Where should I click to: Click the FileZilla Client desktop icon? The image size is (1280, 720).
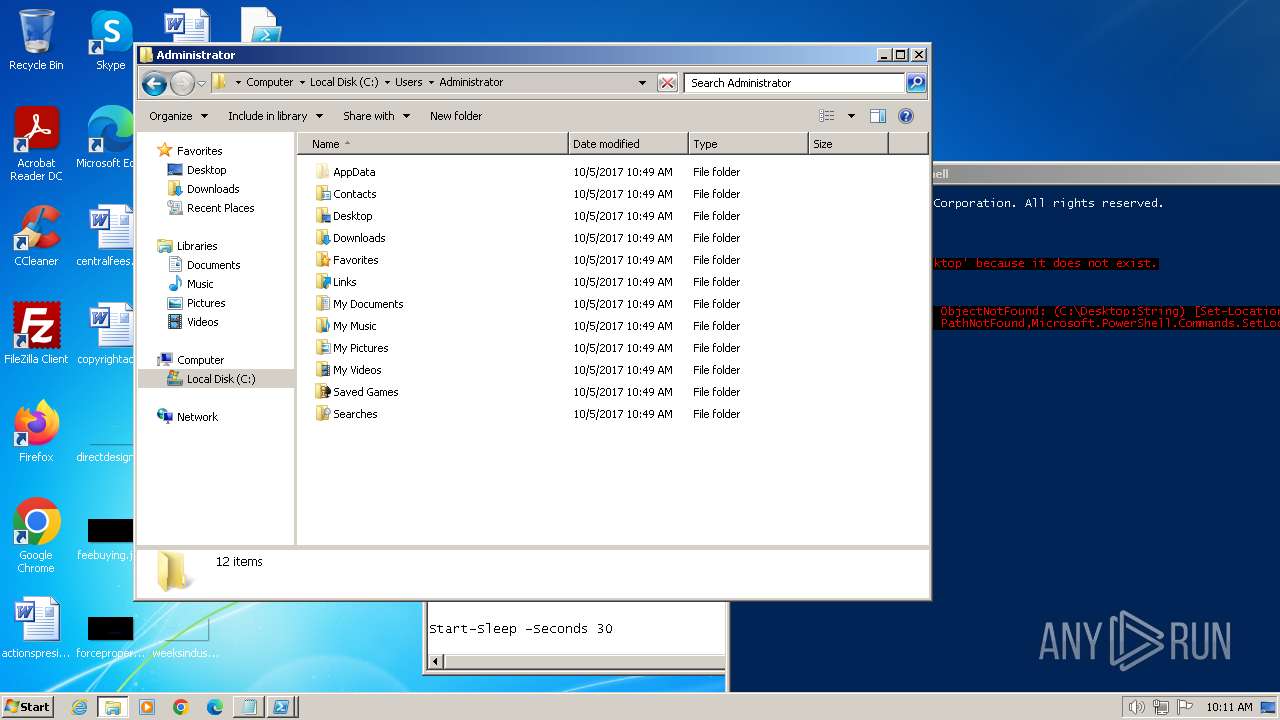pyautogui.click(x=36, y=333)
